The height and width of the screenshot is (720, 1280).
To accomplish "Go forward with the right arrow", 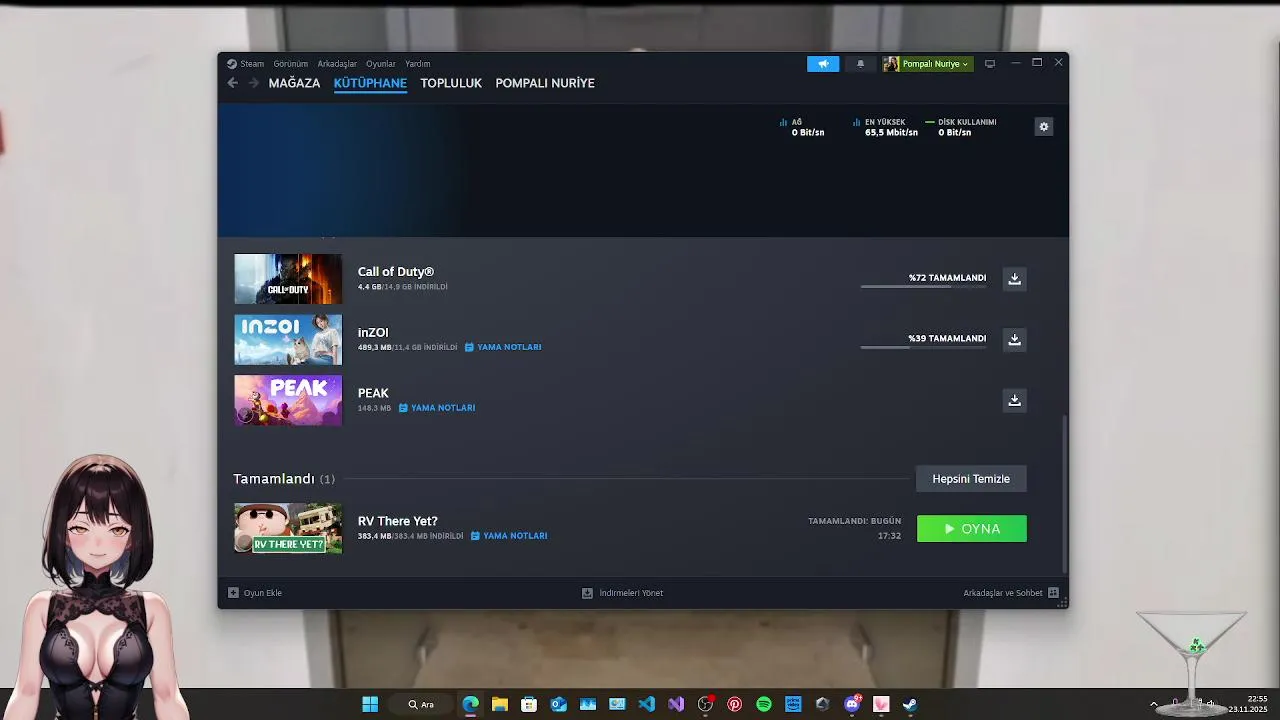I will (x=253, y=83).
